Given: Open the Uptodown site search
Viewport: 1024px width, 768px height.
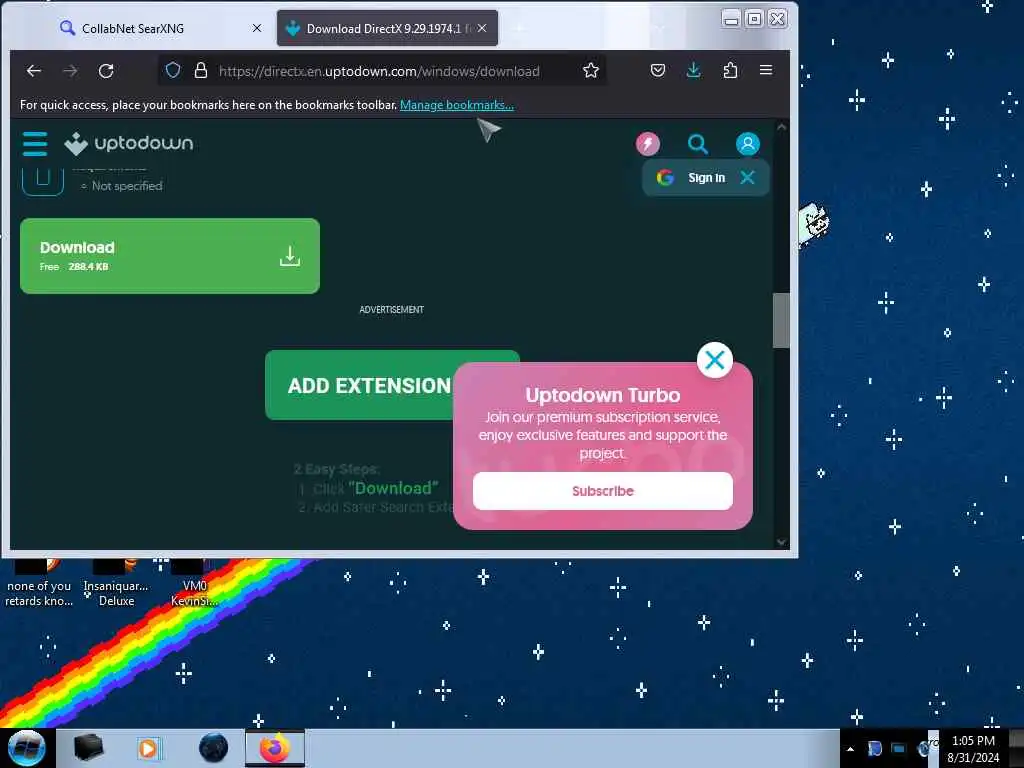Looking at the screenshot, I should [697, 144].
